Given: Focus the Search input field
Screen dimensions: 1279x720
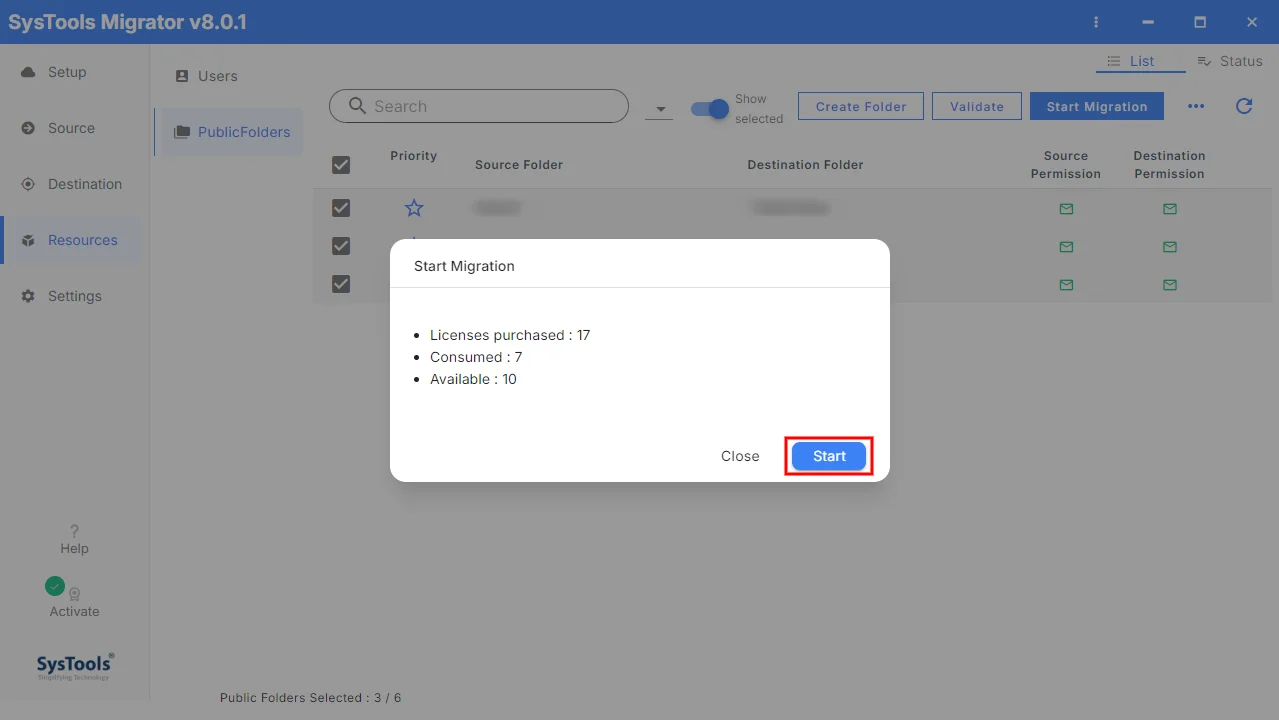Looking at the screenshot, I should point(479,106).
